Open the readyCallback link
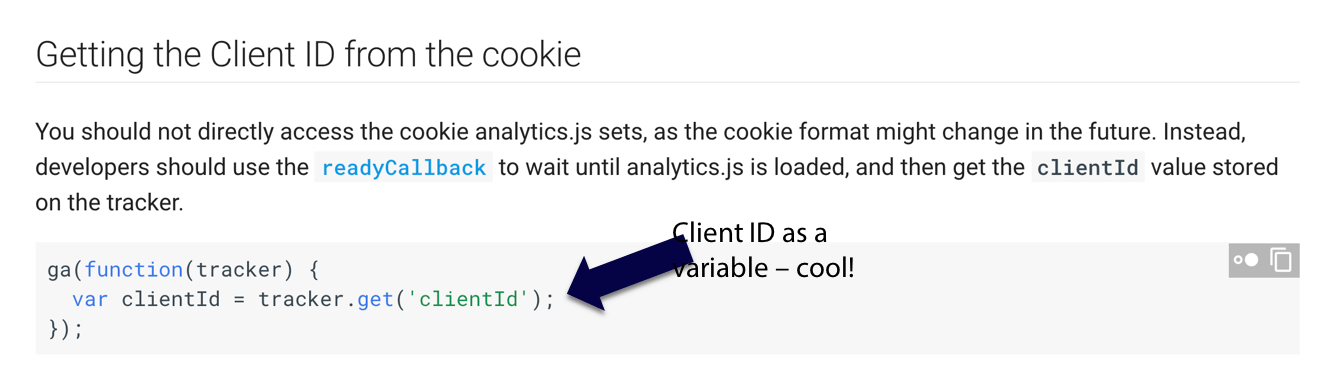Screen dimensions: 1320x383 [x=403, y=168]
